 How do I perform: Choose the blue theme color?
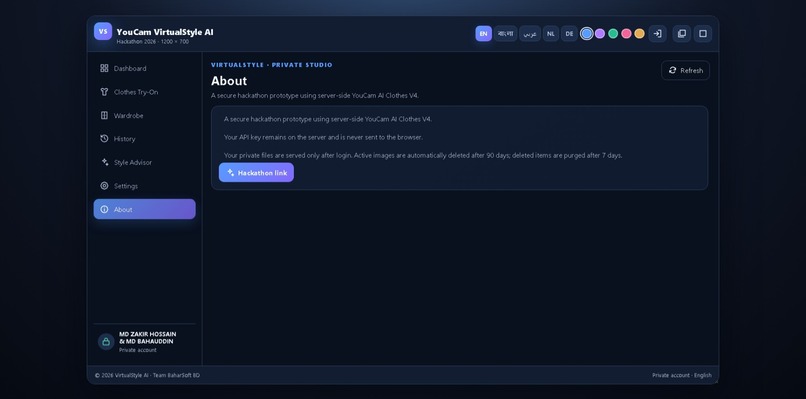pyautogui.click(x=587, y=33)
